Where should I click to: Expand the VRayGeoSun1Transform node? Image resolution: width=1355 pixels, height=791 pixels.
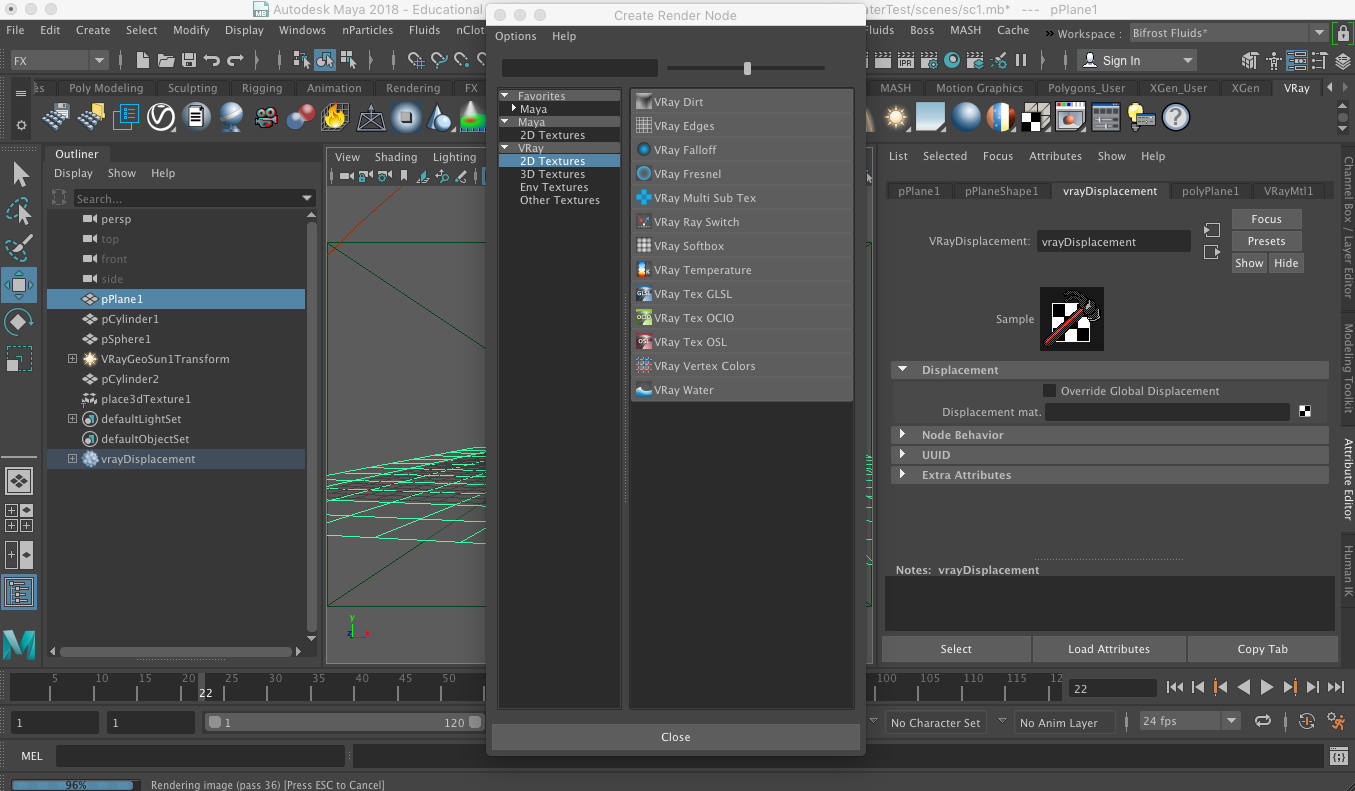[x=72, y=359]
